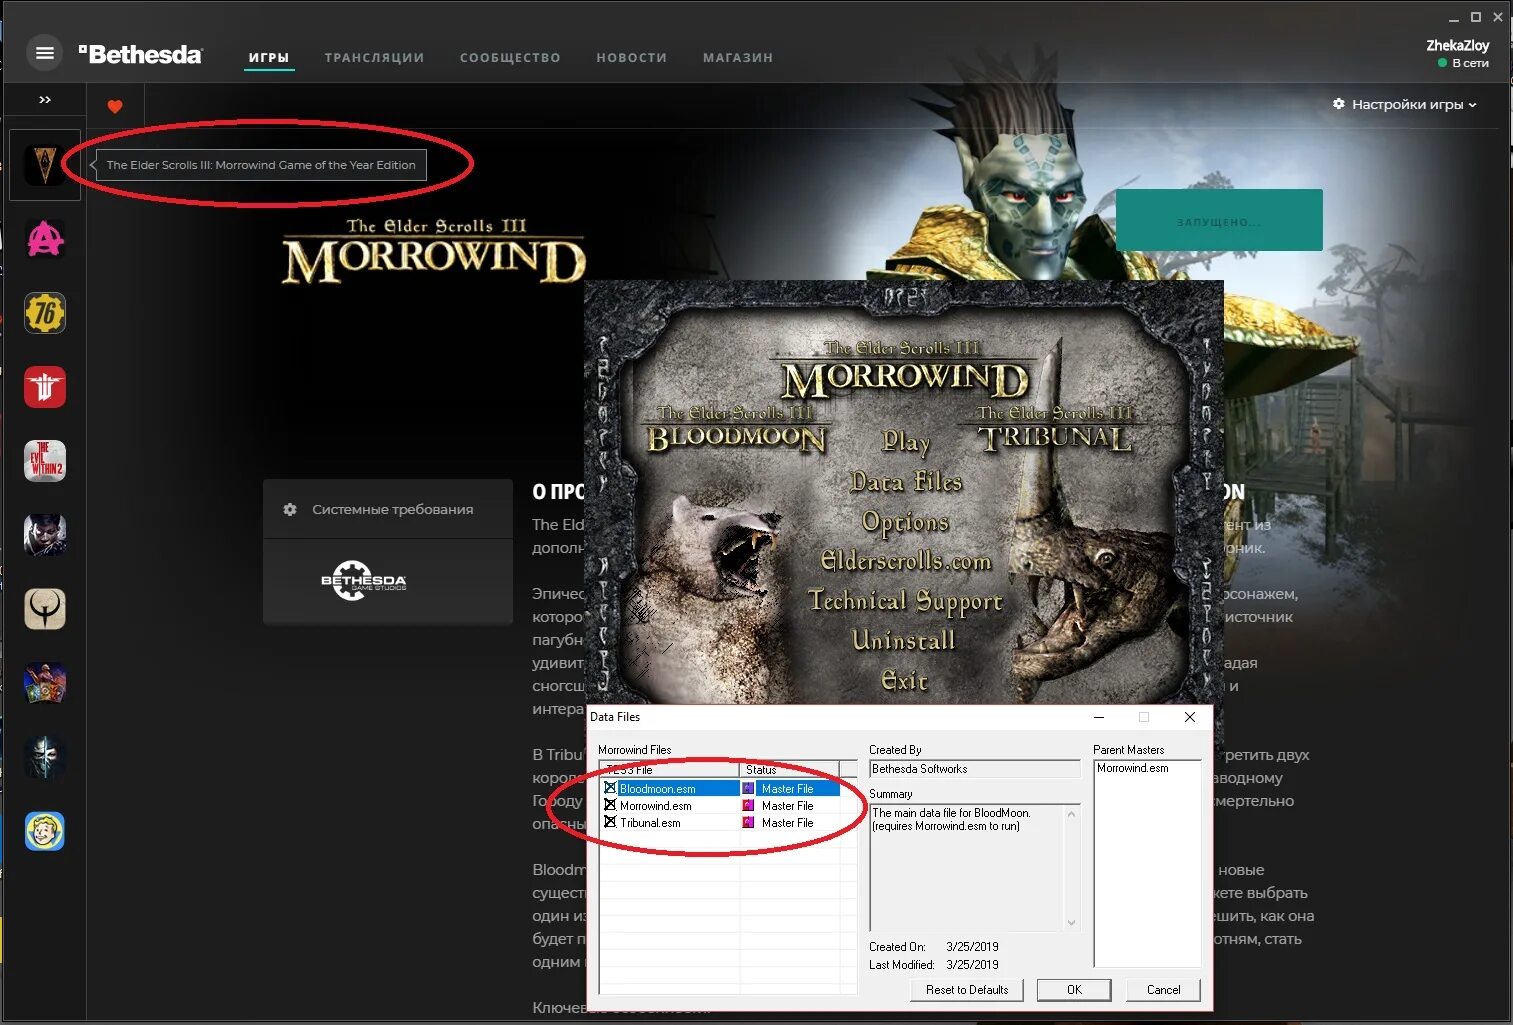Select Fallout 76 icon in sidebar
This screenshot has width=1513, height=1025.
pyautogui.click(x=45, y=313)
